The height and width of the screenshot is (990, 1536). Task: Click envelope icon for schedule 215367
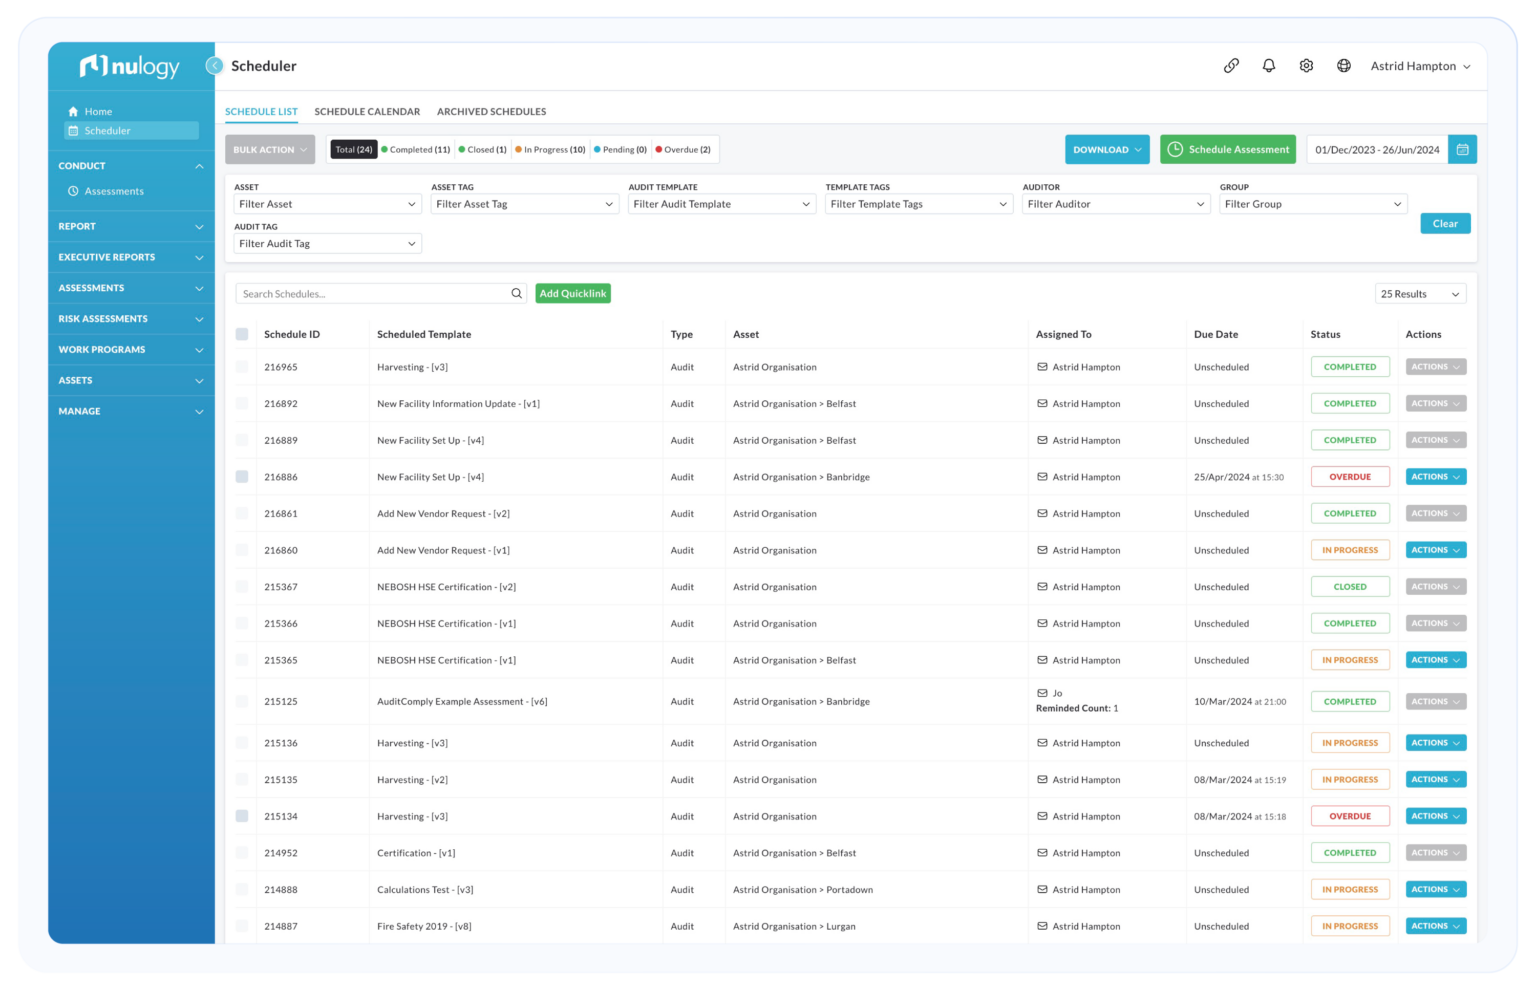tap(1042, 587)
